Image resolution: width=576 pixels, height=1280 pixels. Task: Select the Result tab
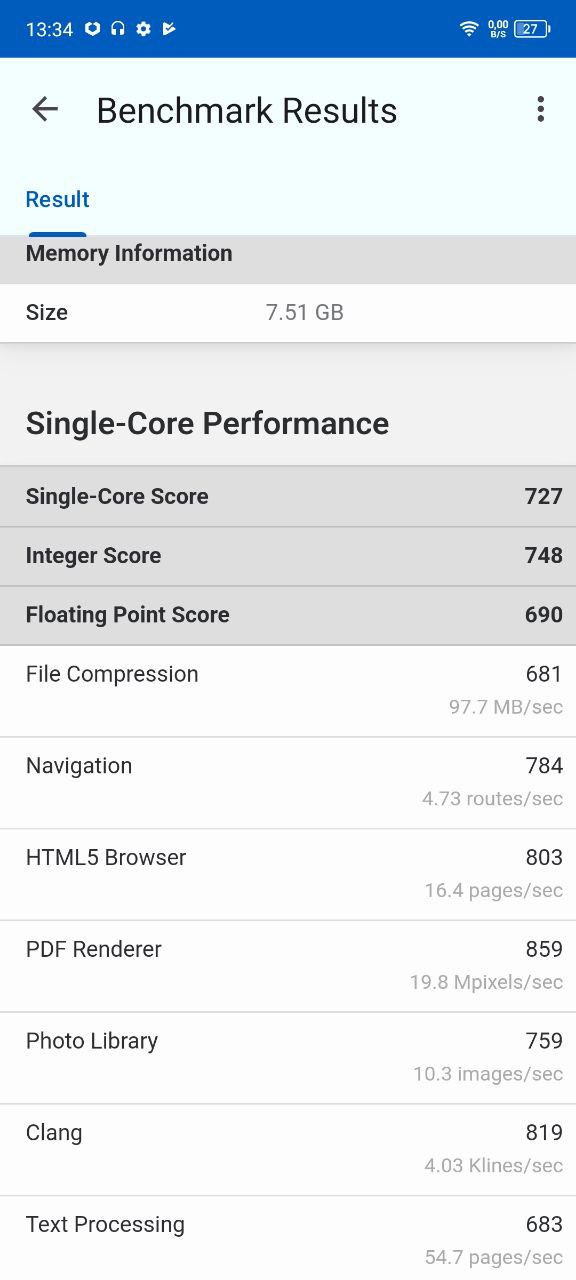pos(57,199)
